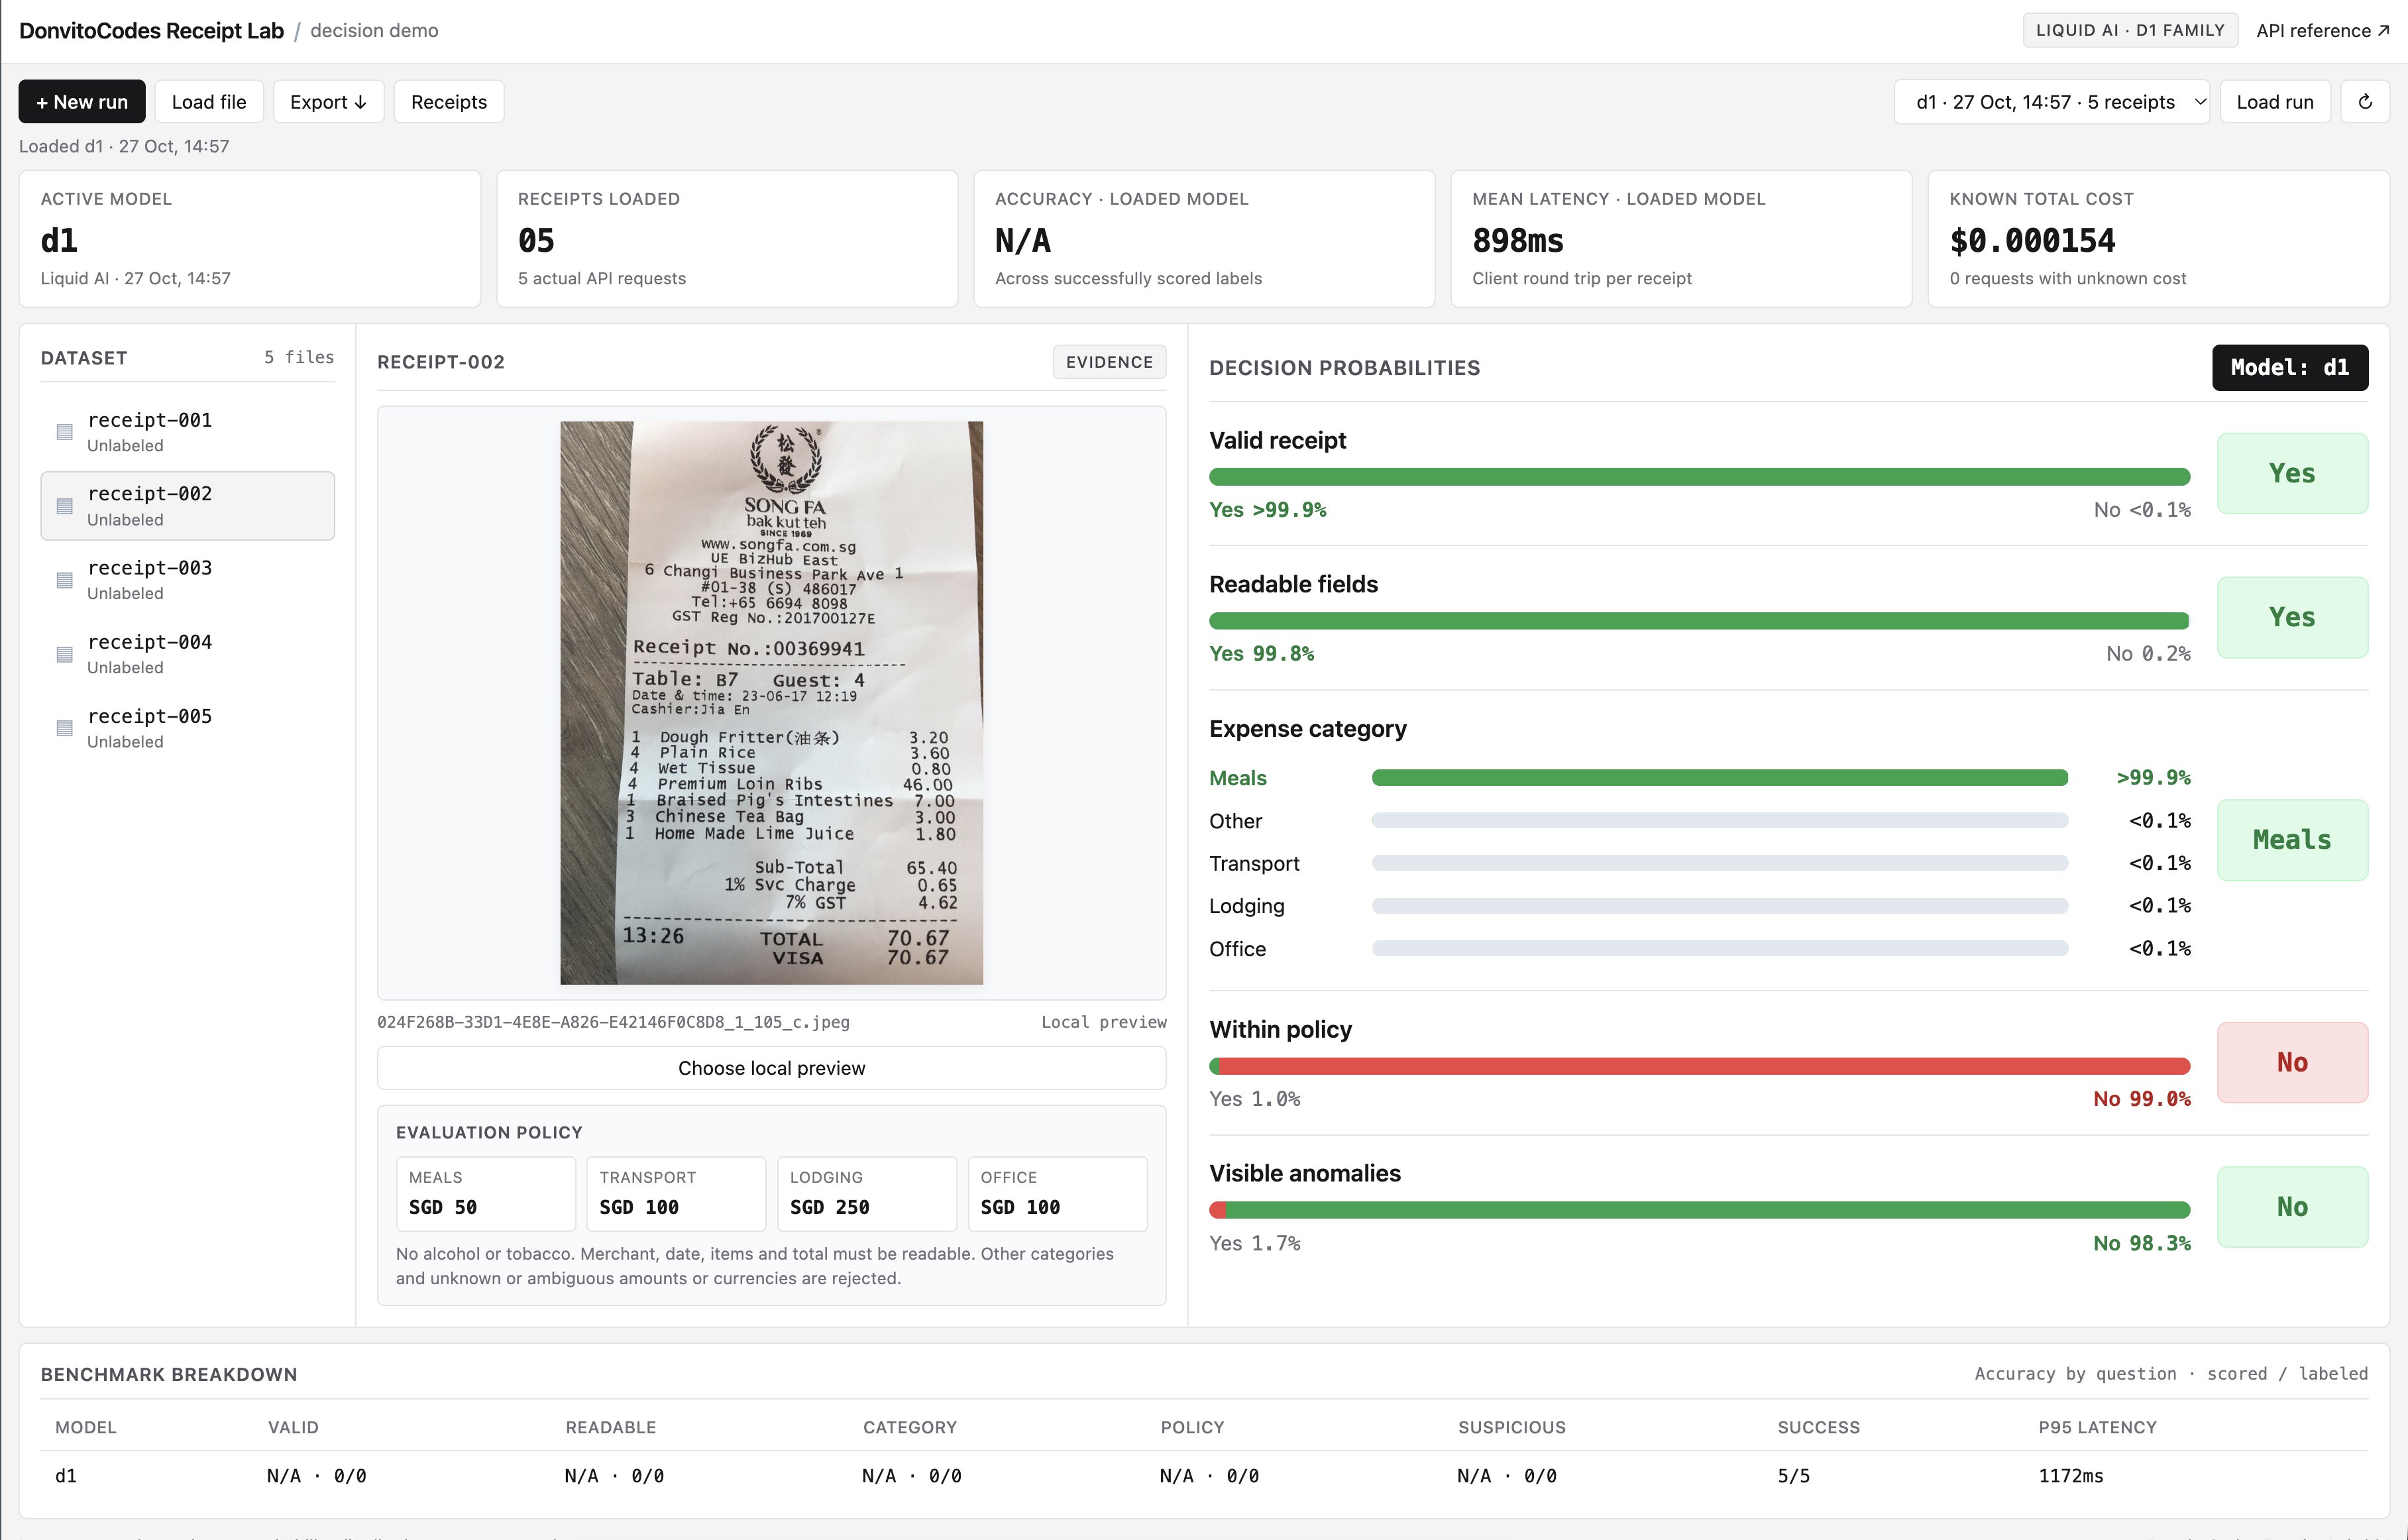This screenshot has height=1540, width=2408.
Task: Click the Model: d1 badge
Action: tap(2290, 368)
